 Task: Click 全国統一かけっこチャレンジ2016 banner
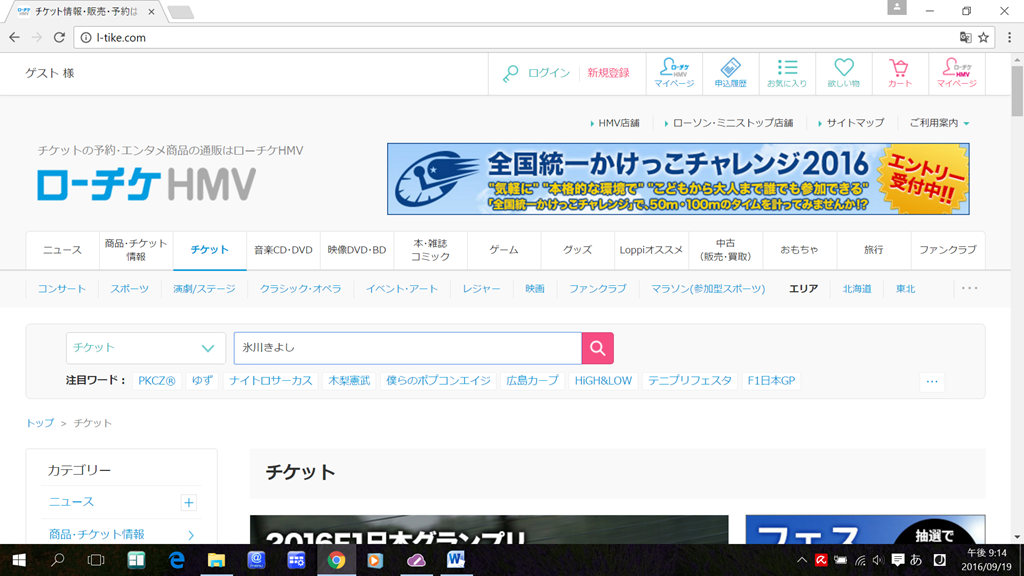tap(678, 179)
